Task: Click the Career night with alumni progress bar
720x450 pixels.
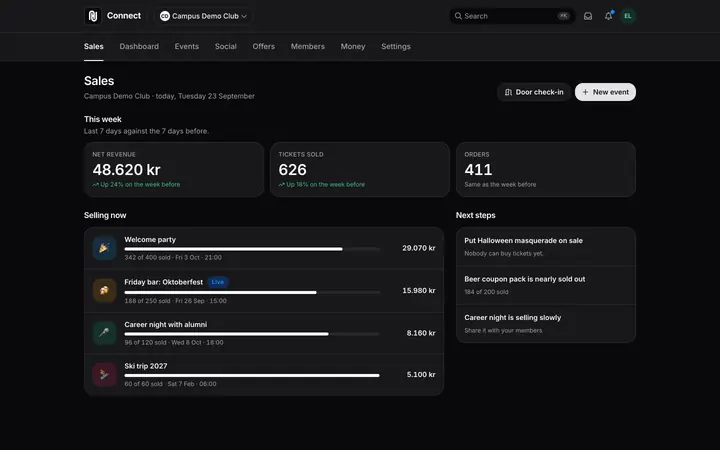Action: (x=252, y=334)
